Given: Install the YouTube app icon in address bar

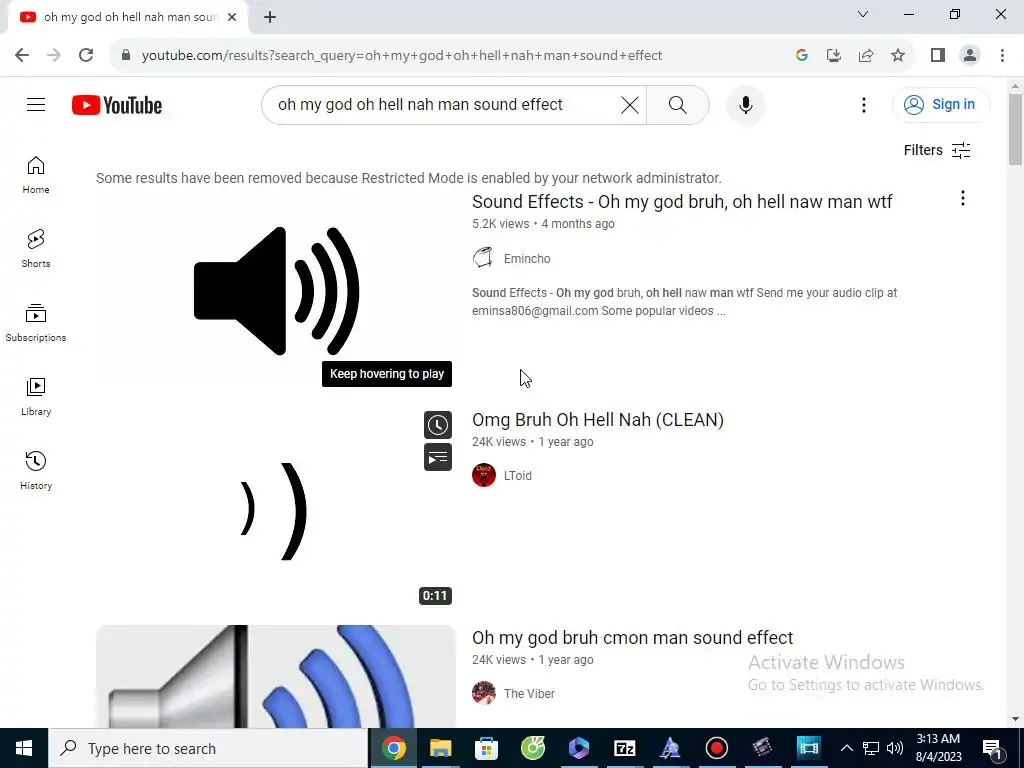Looking at the screenshot, I should tap(833, 56).
